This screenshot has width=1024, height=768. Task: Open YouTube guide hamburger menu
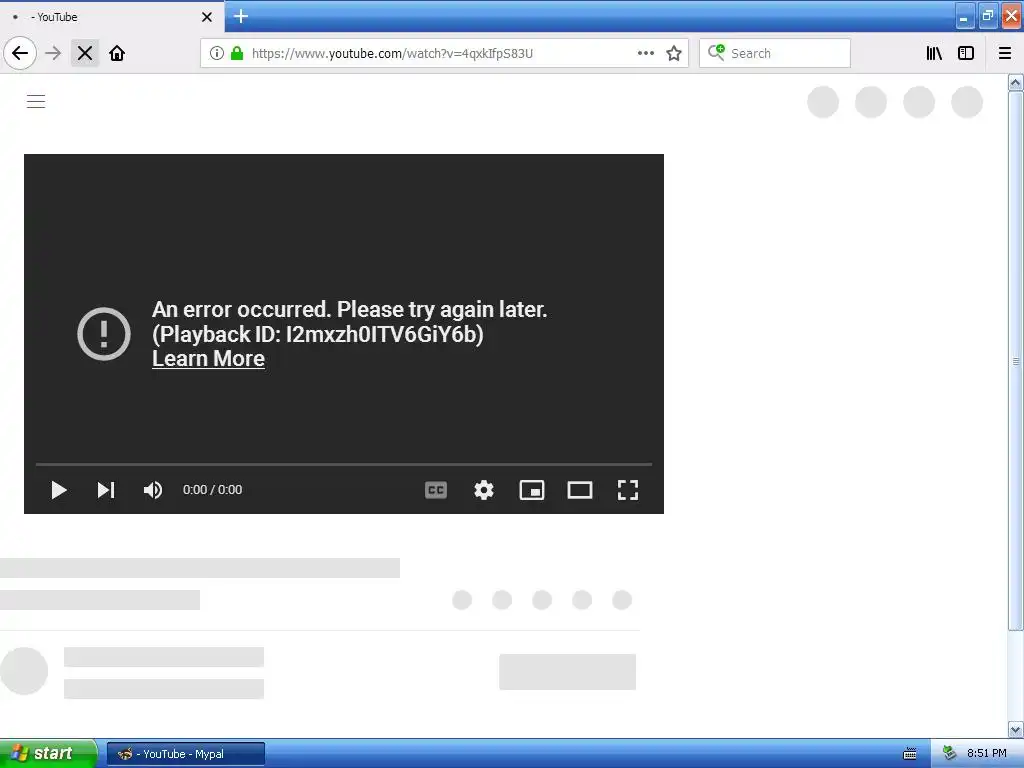pyautogui.click(x=36, y=101)
